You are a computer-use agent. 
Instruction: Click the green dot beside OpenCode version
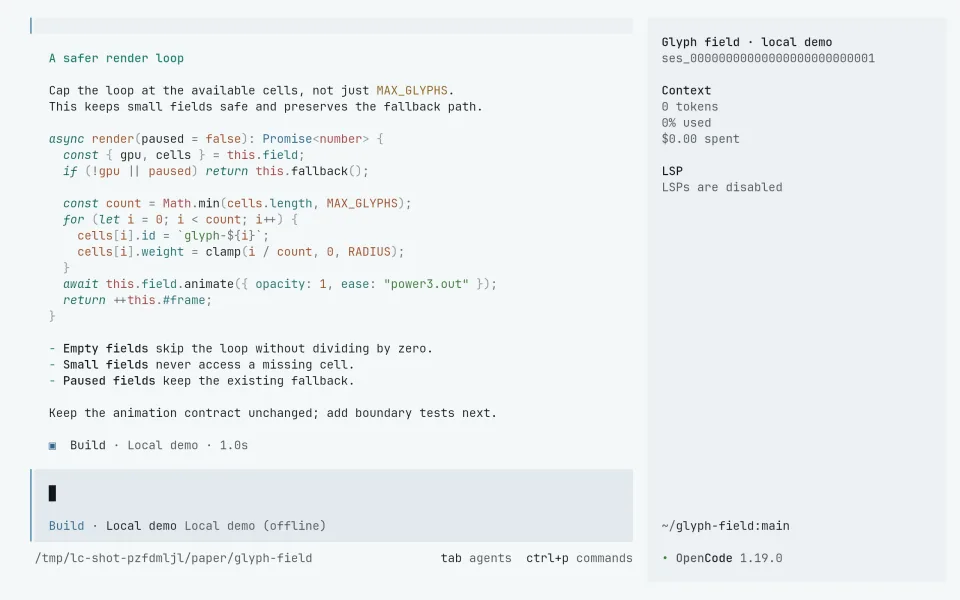coord(665,558)
